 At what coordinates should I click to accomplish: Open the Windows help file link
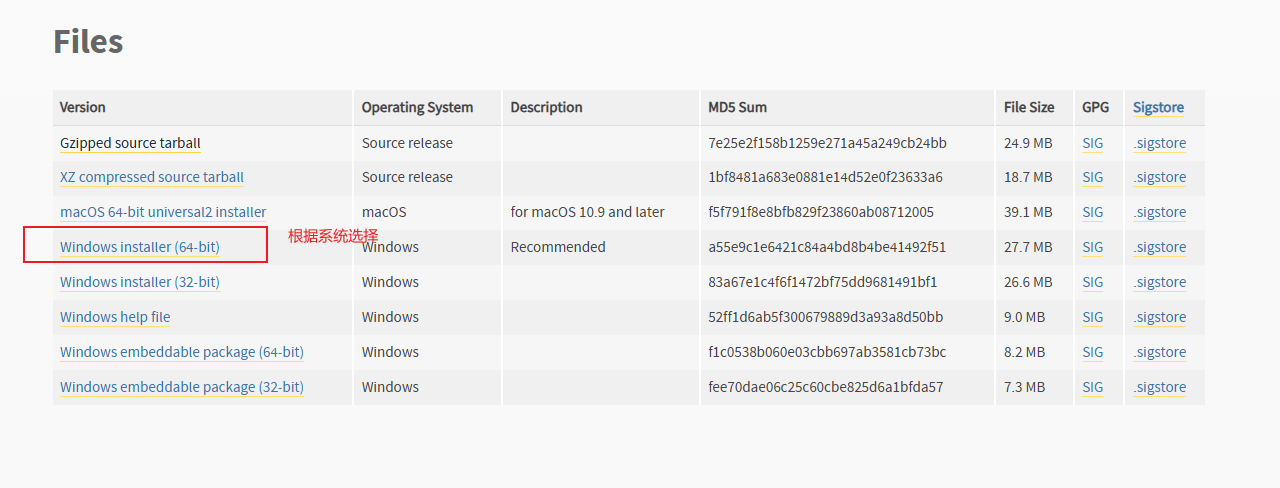point(115,317)
